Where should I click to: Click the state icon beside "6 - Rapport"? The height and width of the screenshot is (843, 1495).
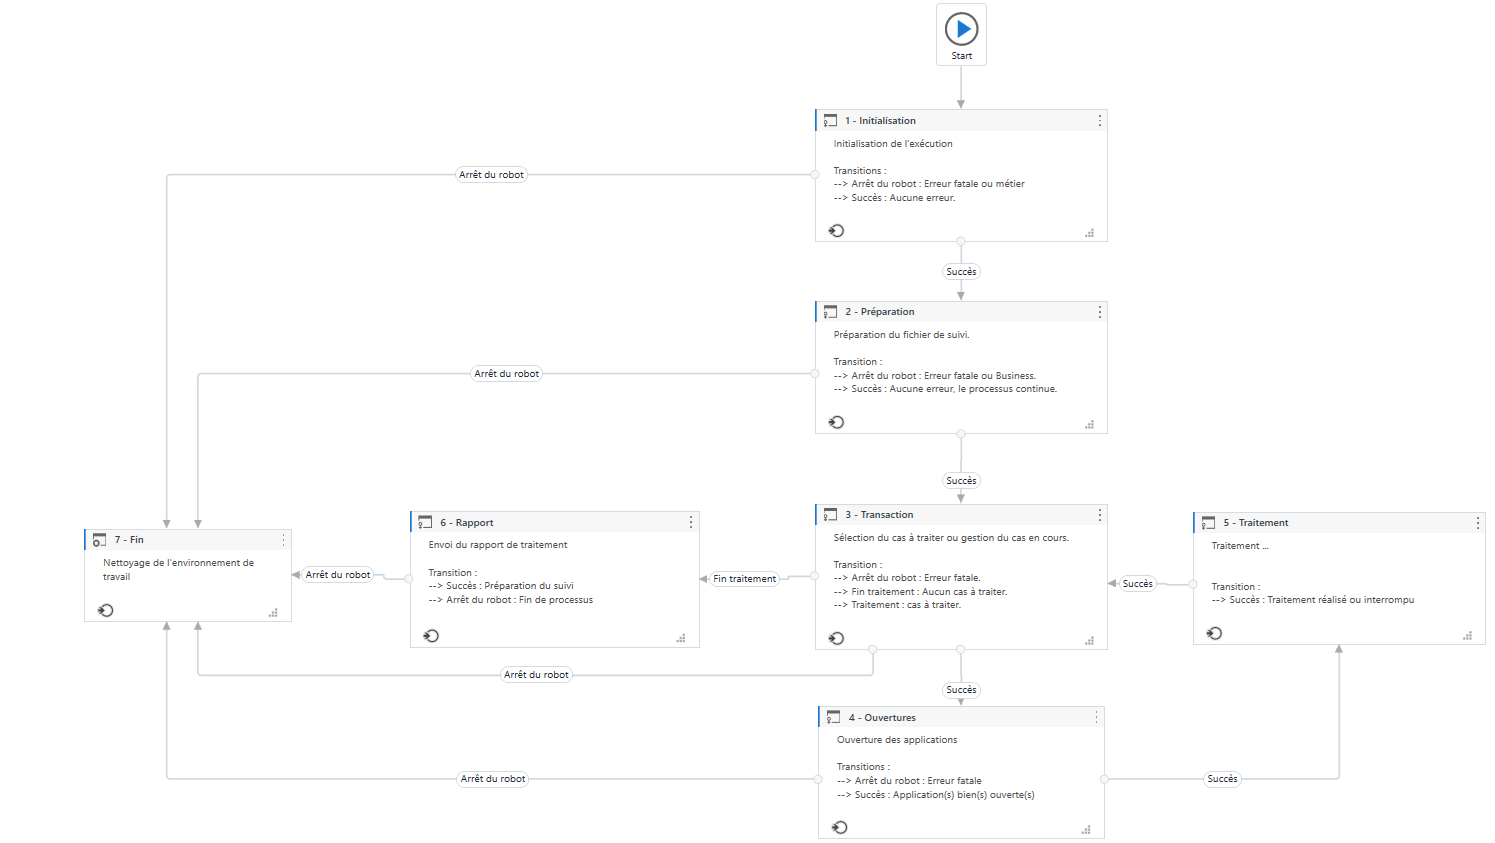point(425,523)
